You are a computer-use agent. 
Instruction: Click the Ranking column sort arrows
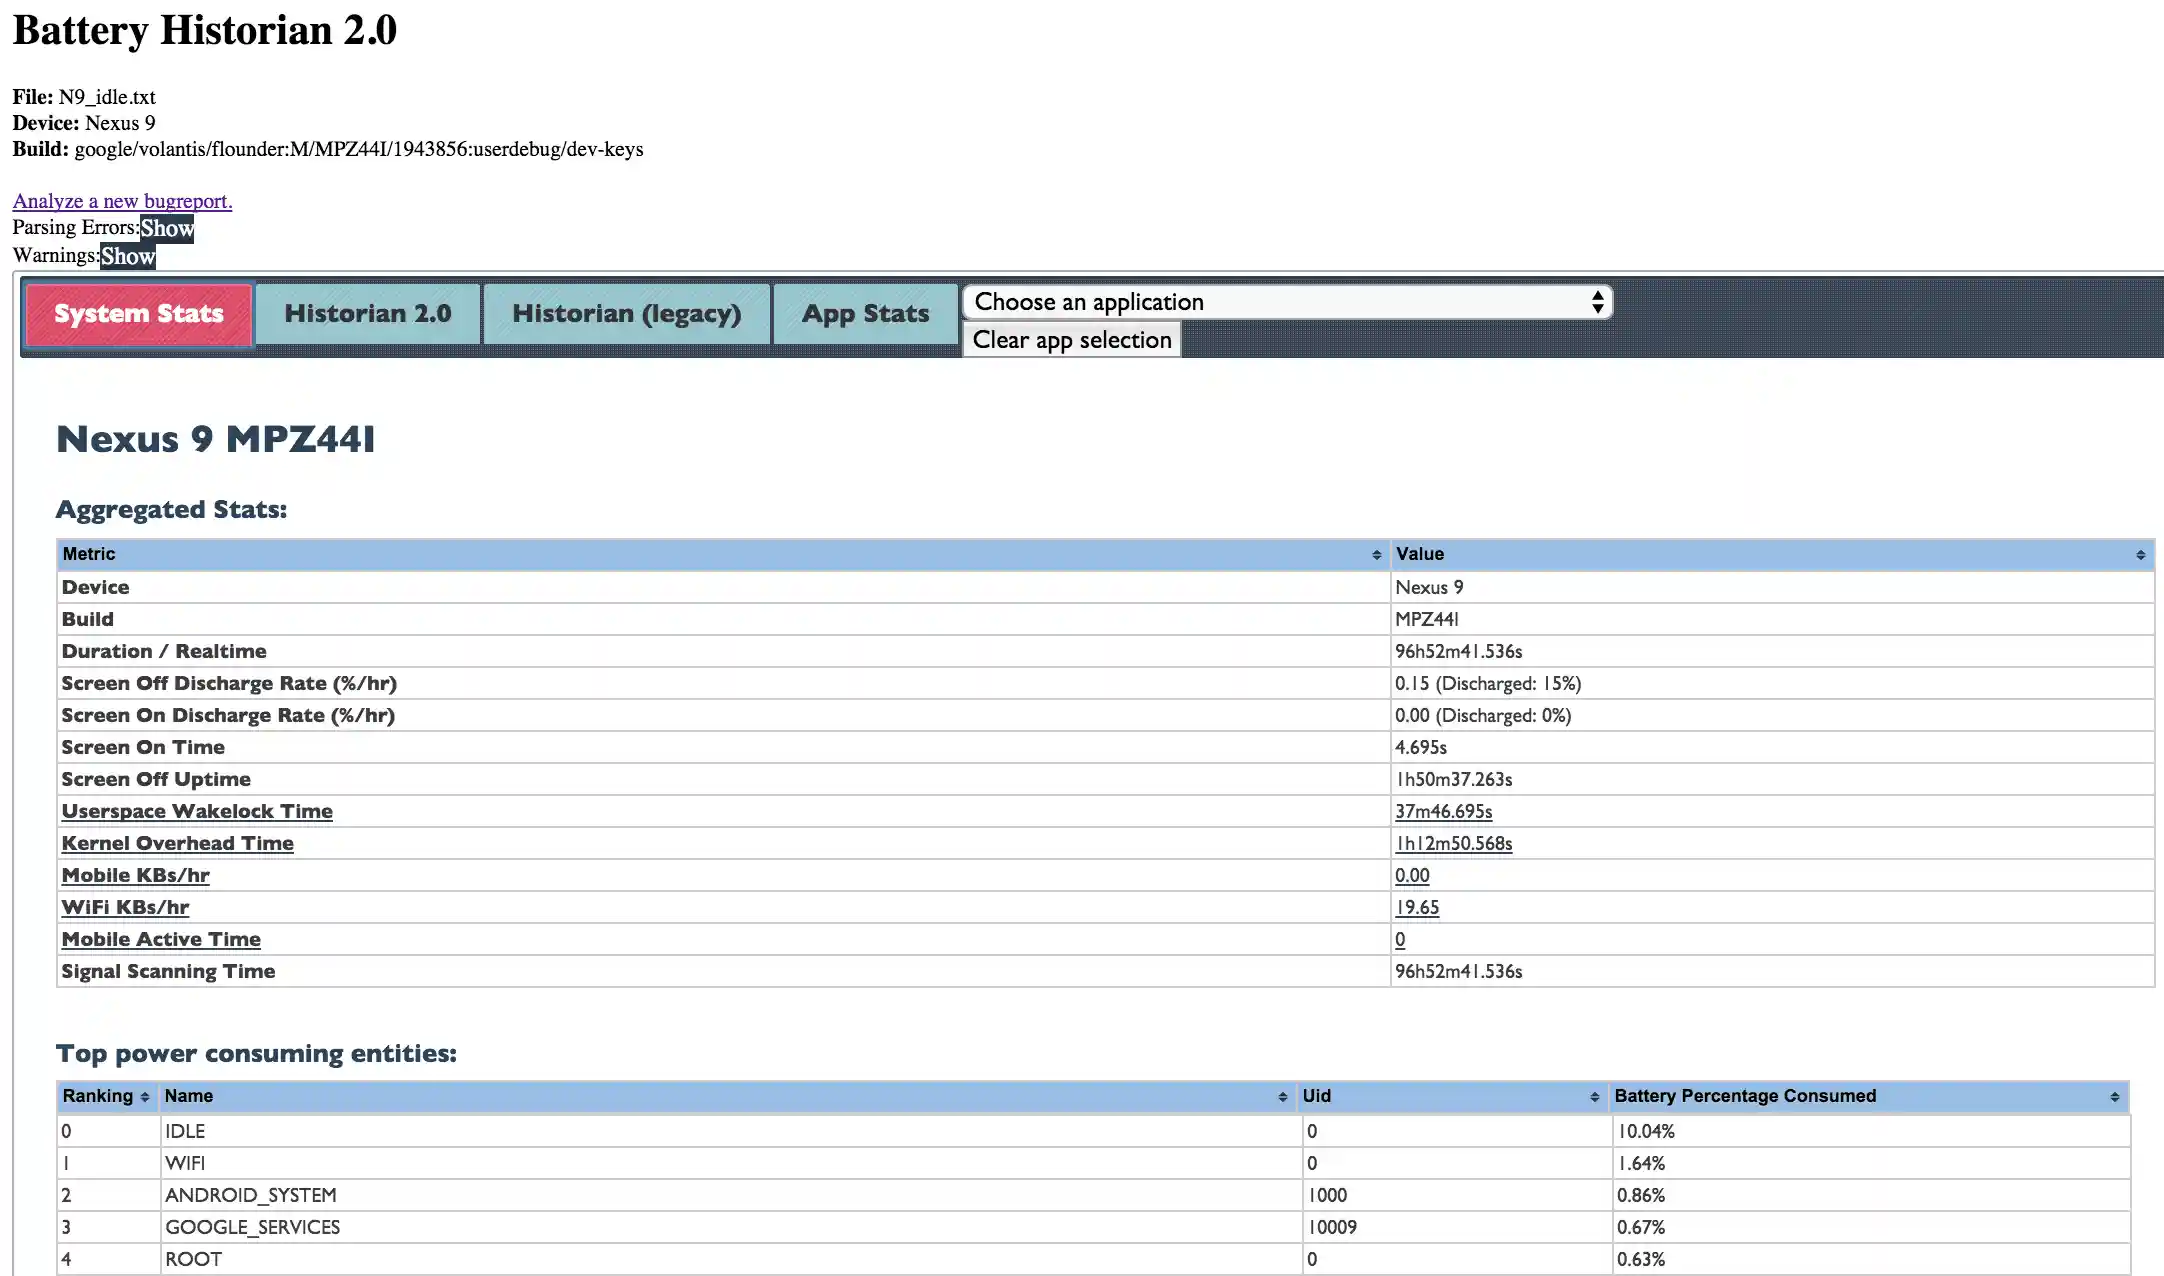pyautogui.click(x=145, y=1097)
